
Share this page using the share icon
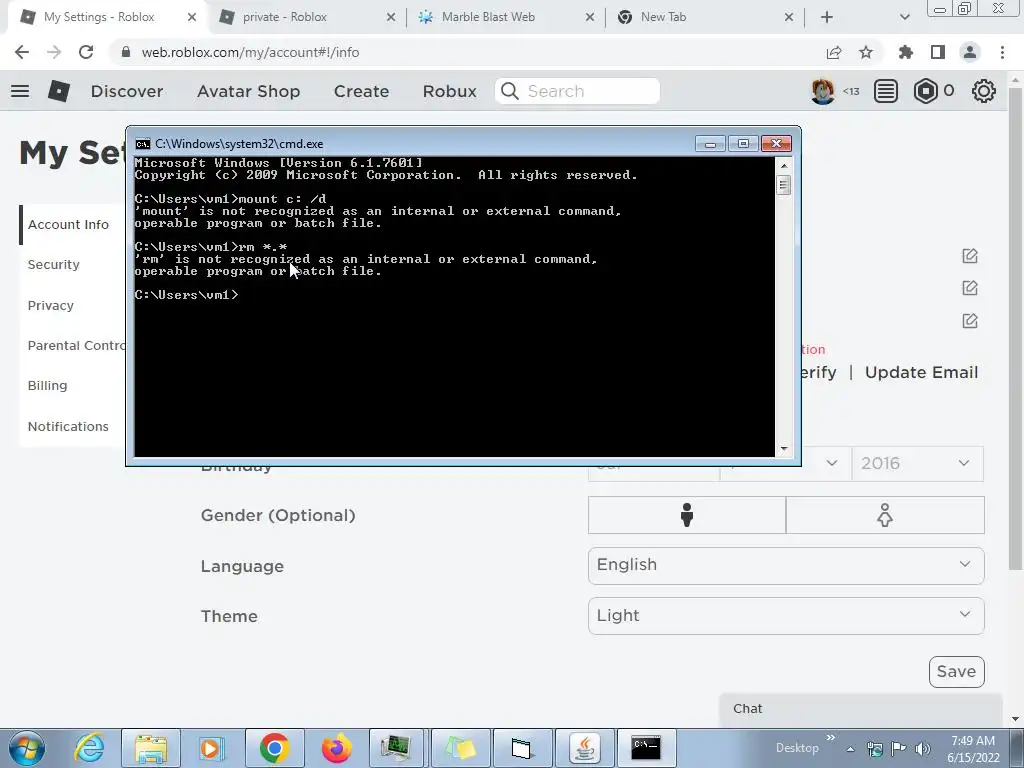(x=834, y=52)
